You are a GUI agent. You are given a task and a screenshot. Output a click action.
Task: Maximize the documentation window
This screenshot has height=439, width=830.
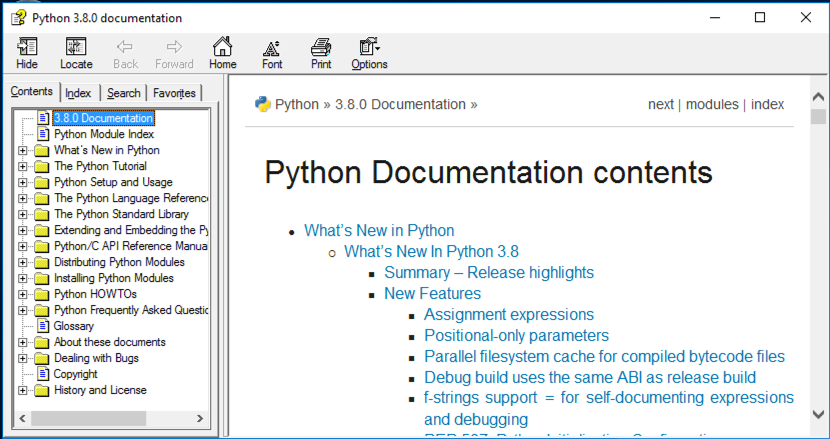point(760,17)
